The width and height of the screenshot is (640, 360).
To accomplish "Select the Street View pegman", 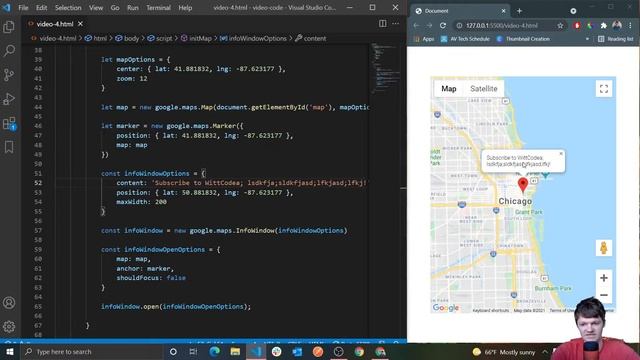I will coord(604,248).
